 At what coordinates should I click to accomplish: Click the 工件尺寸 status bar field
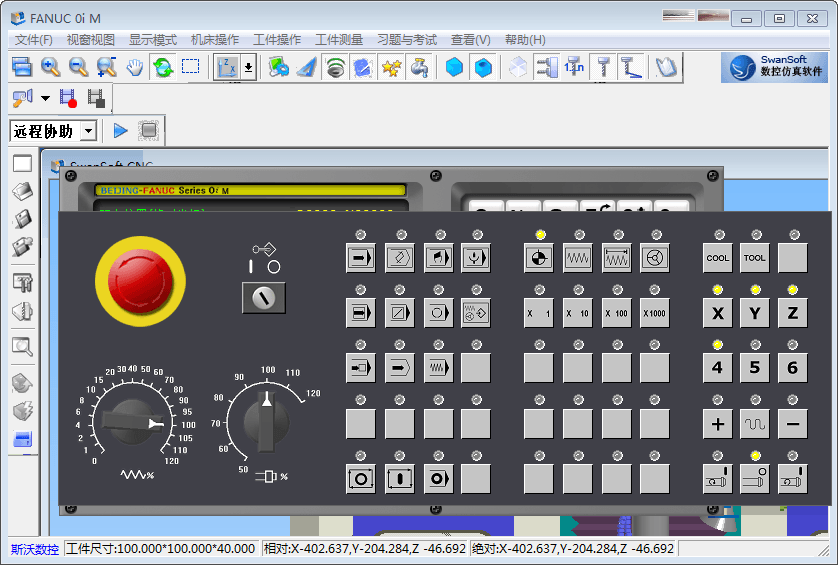click(x=161, y=549)
